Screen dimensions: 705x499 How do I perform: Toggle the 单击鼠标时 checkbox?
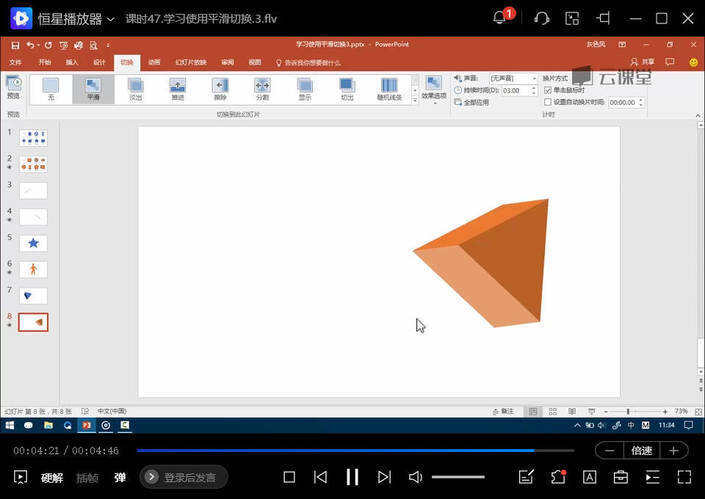click(x=547, y=90)
